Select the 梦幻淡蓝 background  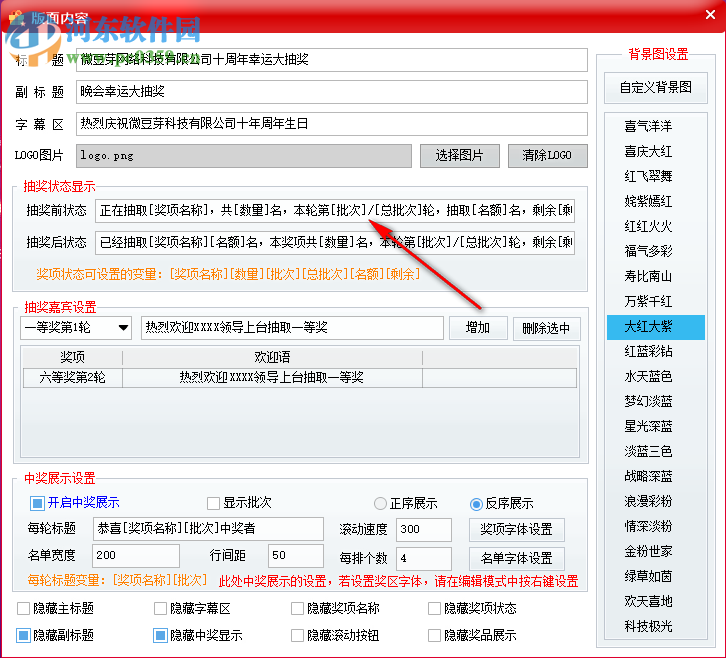click(656, 401)
